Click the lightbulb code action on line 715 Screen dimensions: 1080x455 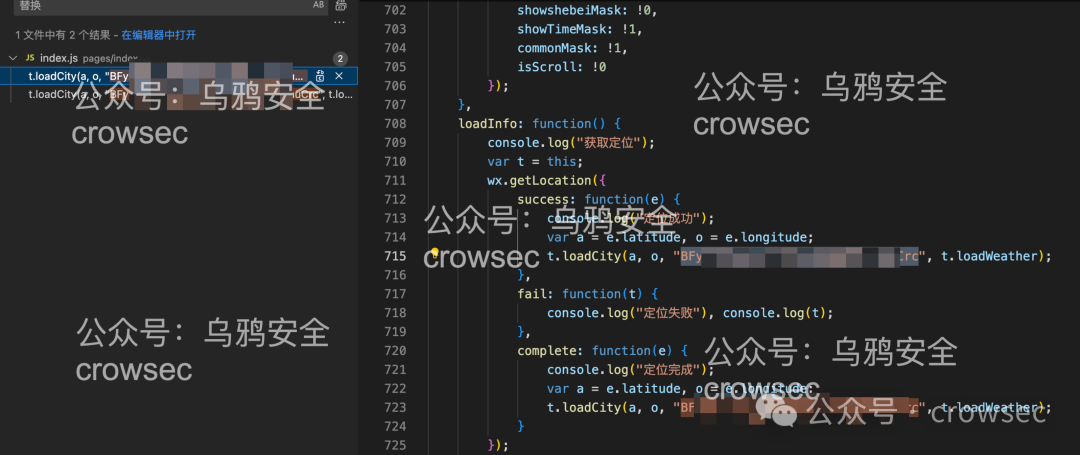click(435, 255)
